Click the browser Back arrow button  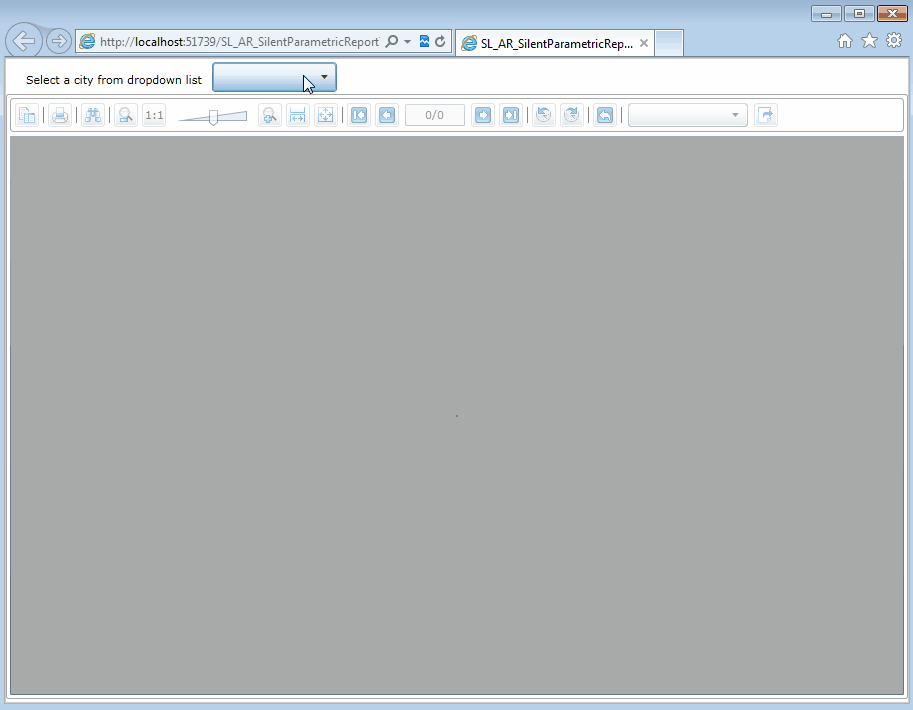[x=24, y=41]
